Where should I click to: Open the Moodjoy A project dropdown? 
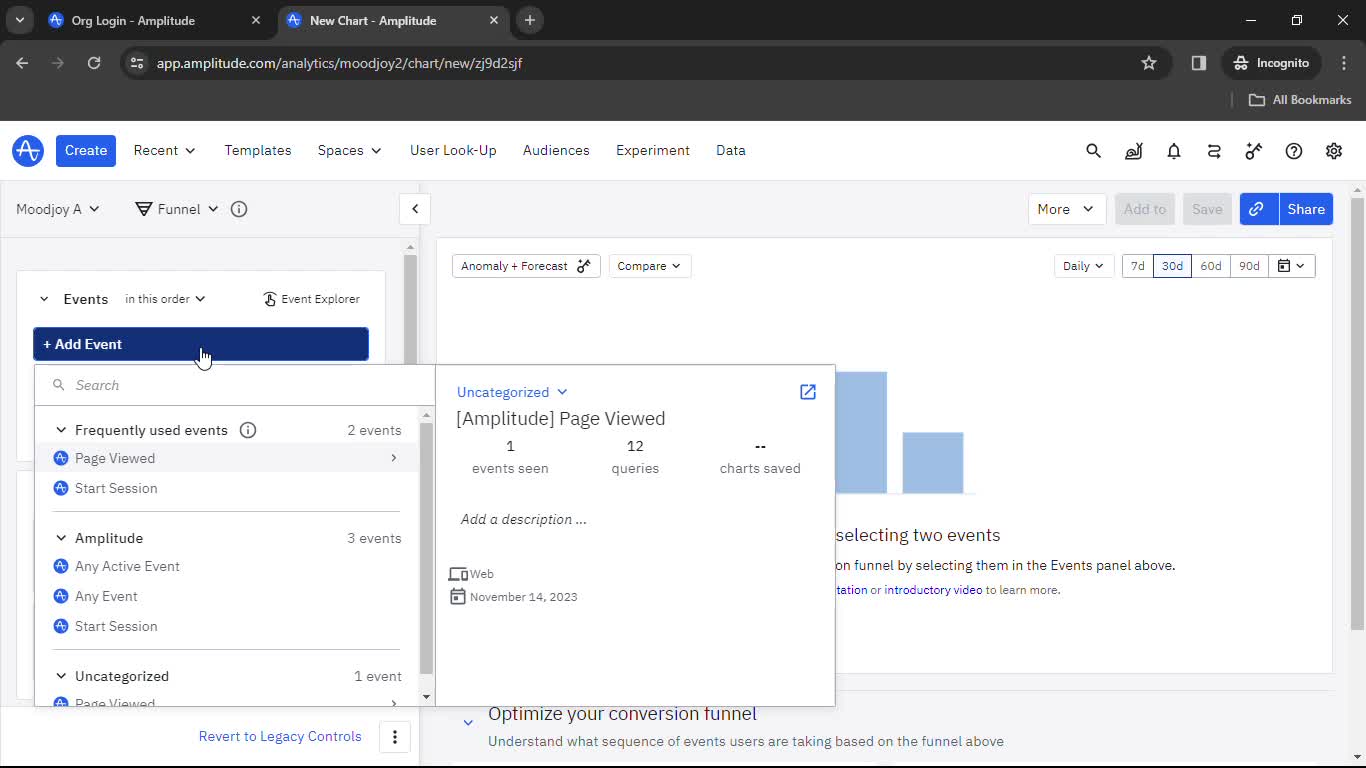(58, 209)
